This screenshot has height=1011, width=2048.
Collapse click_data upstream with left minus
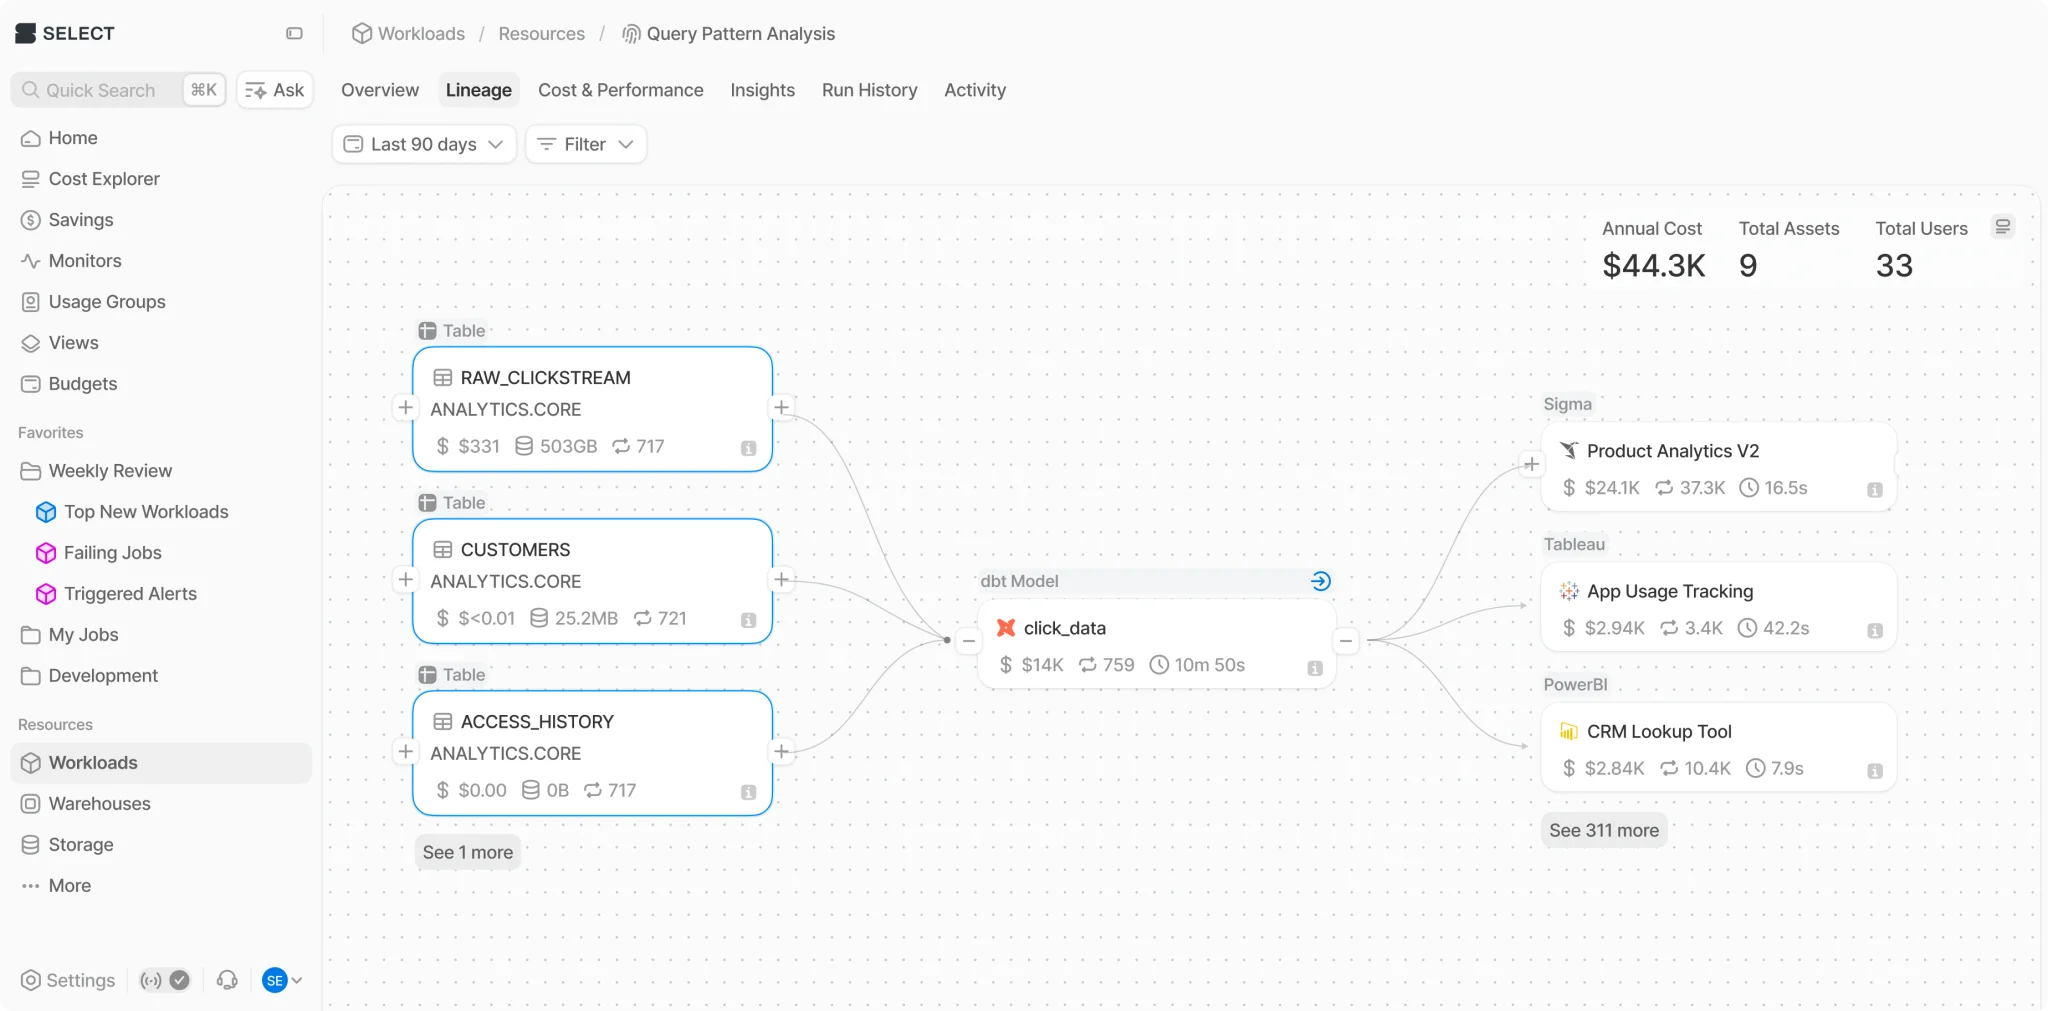click(968, 640)
